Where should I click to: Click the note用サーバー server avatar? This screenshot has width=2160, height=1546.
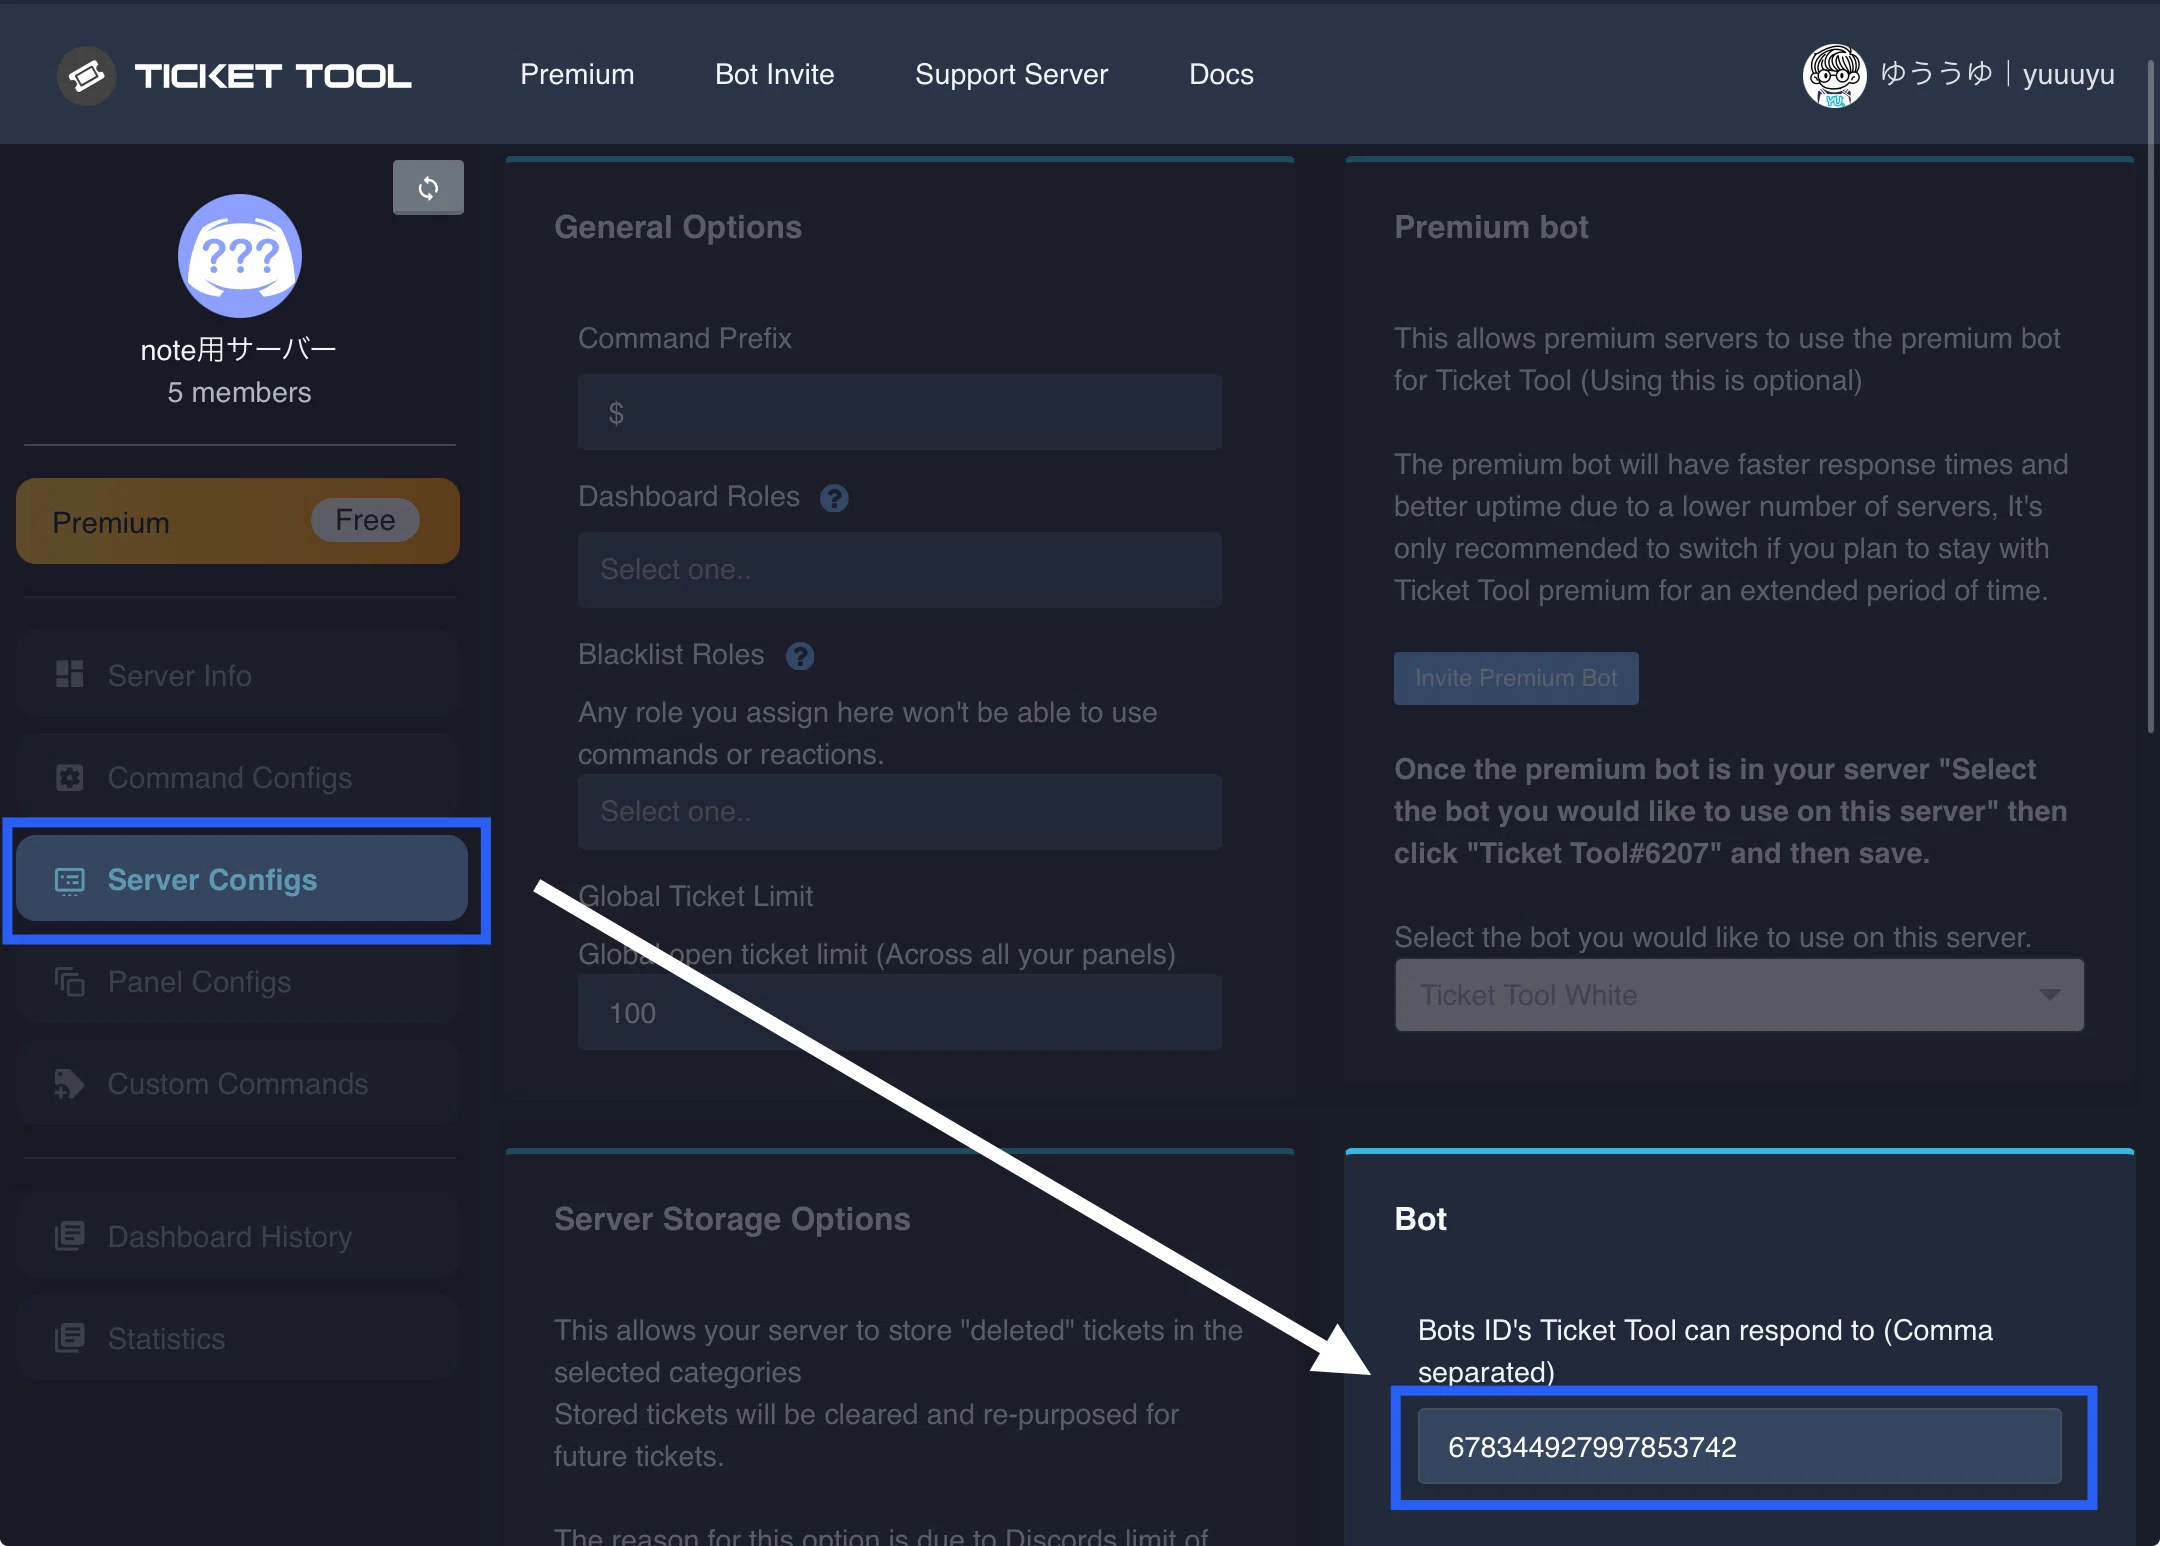pyautogui.click(x=240, y=256)
